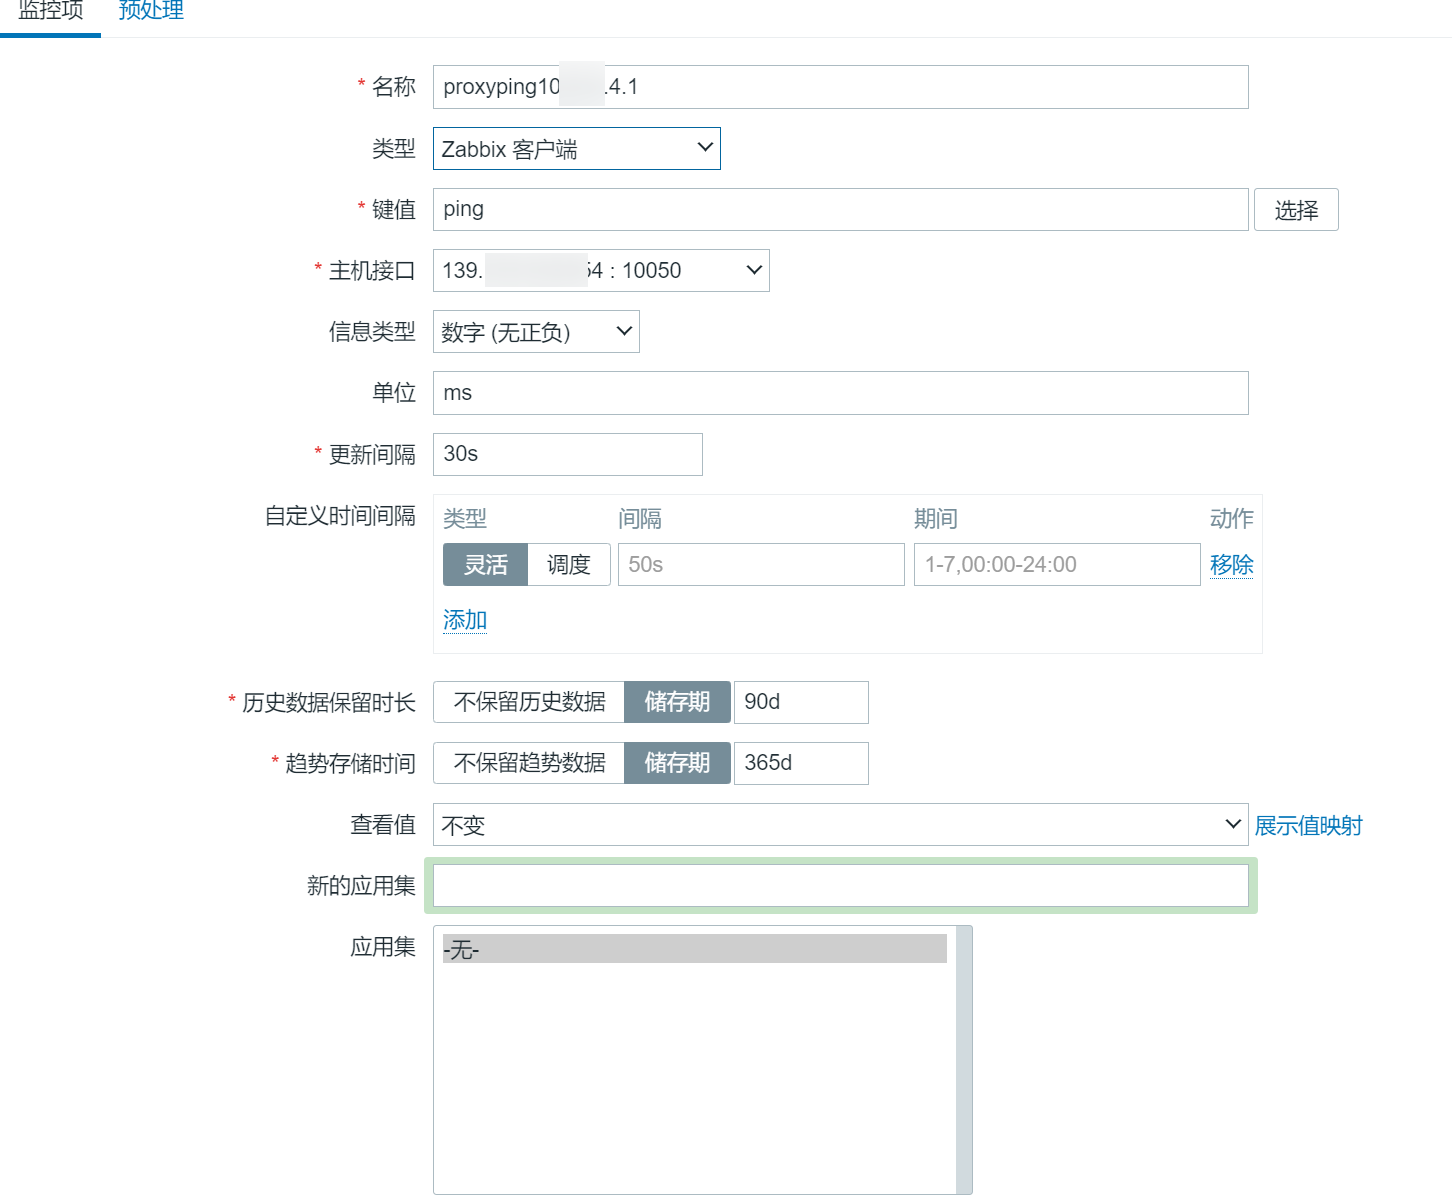Open the 监控项 tab
Viewport: 1452px width, 1202px height.
50,12
